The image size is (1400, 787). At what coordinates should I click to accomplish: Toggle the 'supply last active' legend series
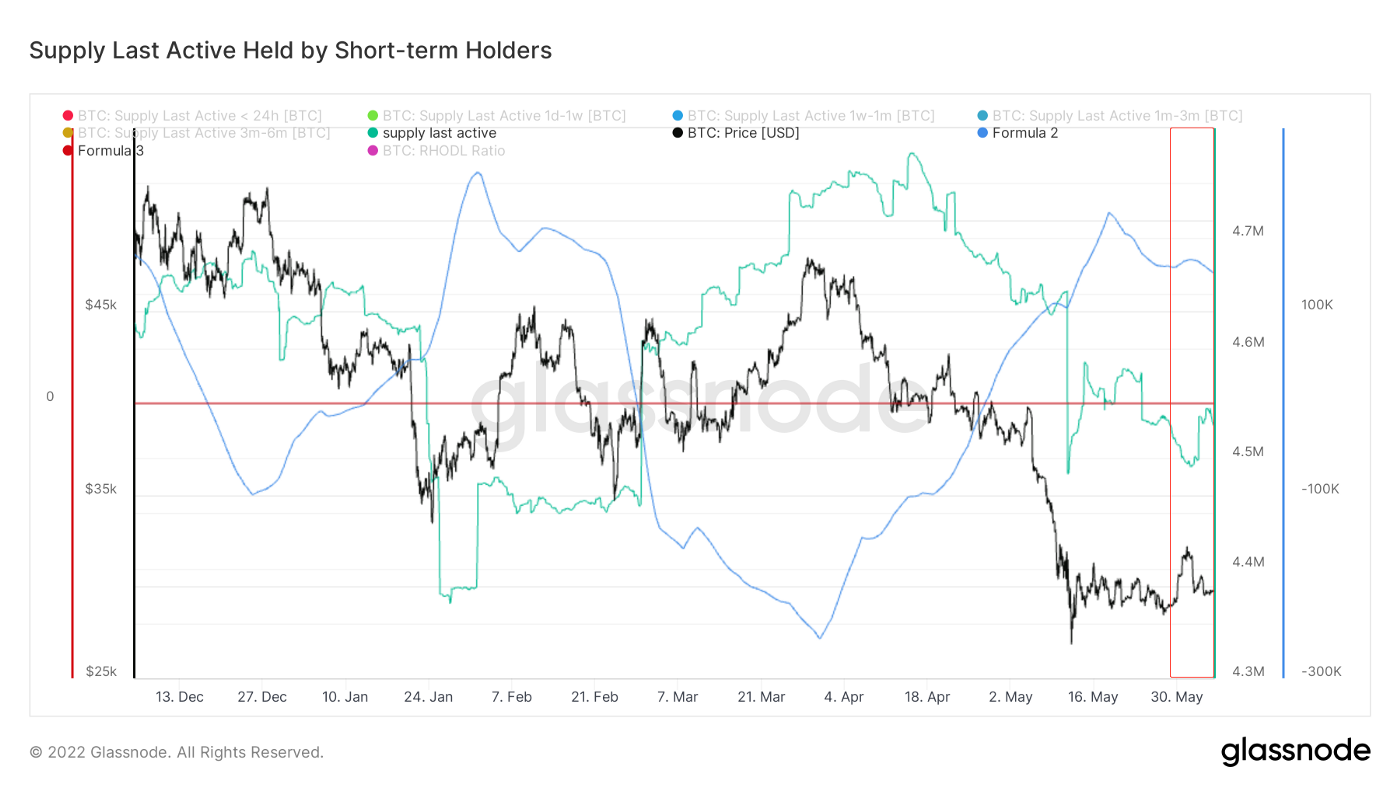[439, 133]
